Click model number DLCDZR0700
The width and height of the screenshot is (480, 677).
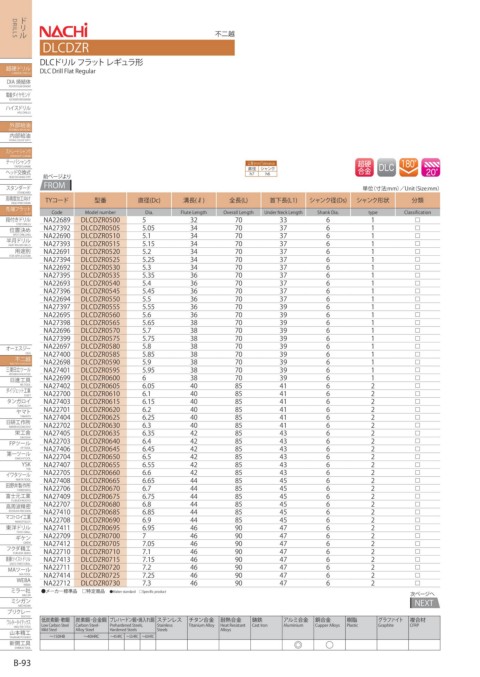pyautogui.click(x=100, y=536)
